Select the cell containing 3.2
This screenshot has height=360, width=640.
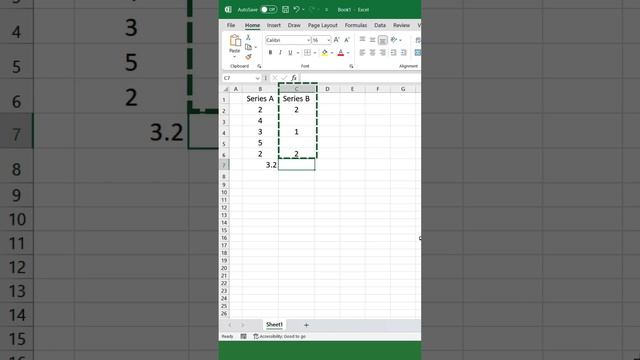260,165
